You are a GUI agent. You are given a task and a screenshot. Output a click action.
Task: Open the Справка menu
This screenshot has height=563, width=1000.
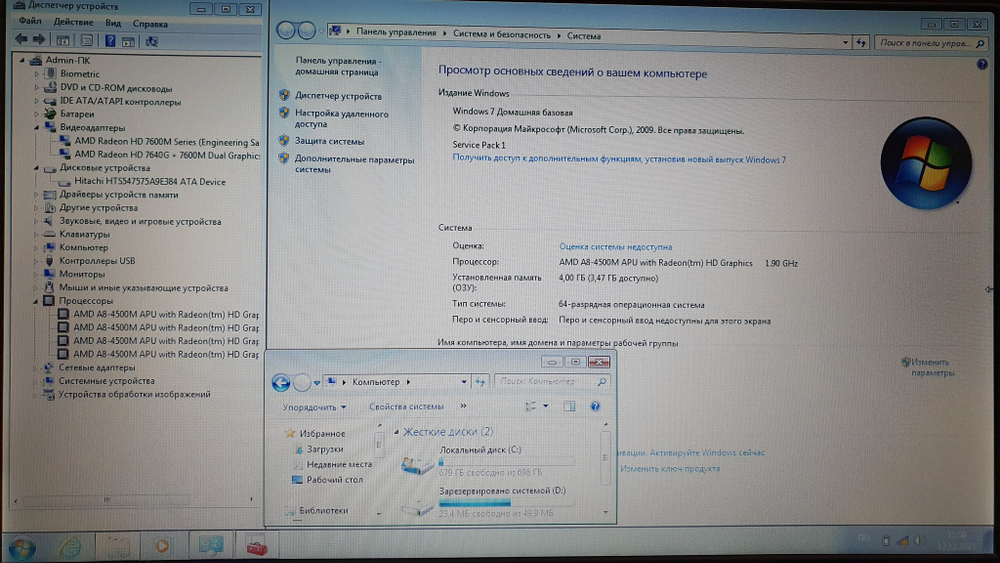[150, 24]
